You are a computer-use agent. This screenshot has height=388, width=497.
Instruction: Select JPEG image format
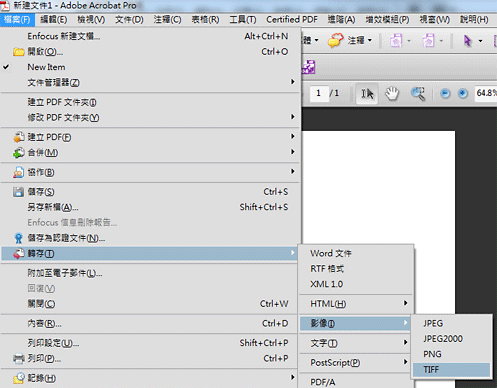point(452,323)
